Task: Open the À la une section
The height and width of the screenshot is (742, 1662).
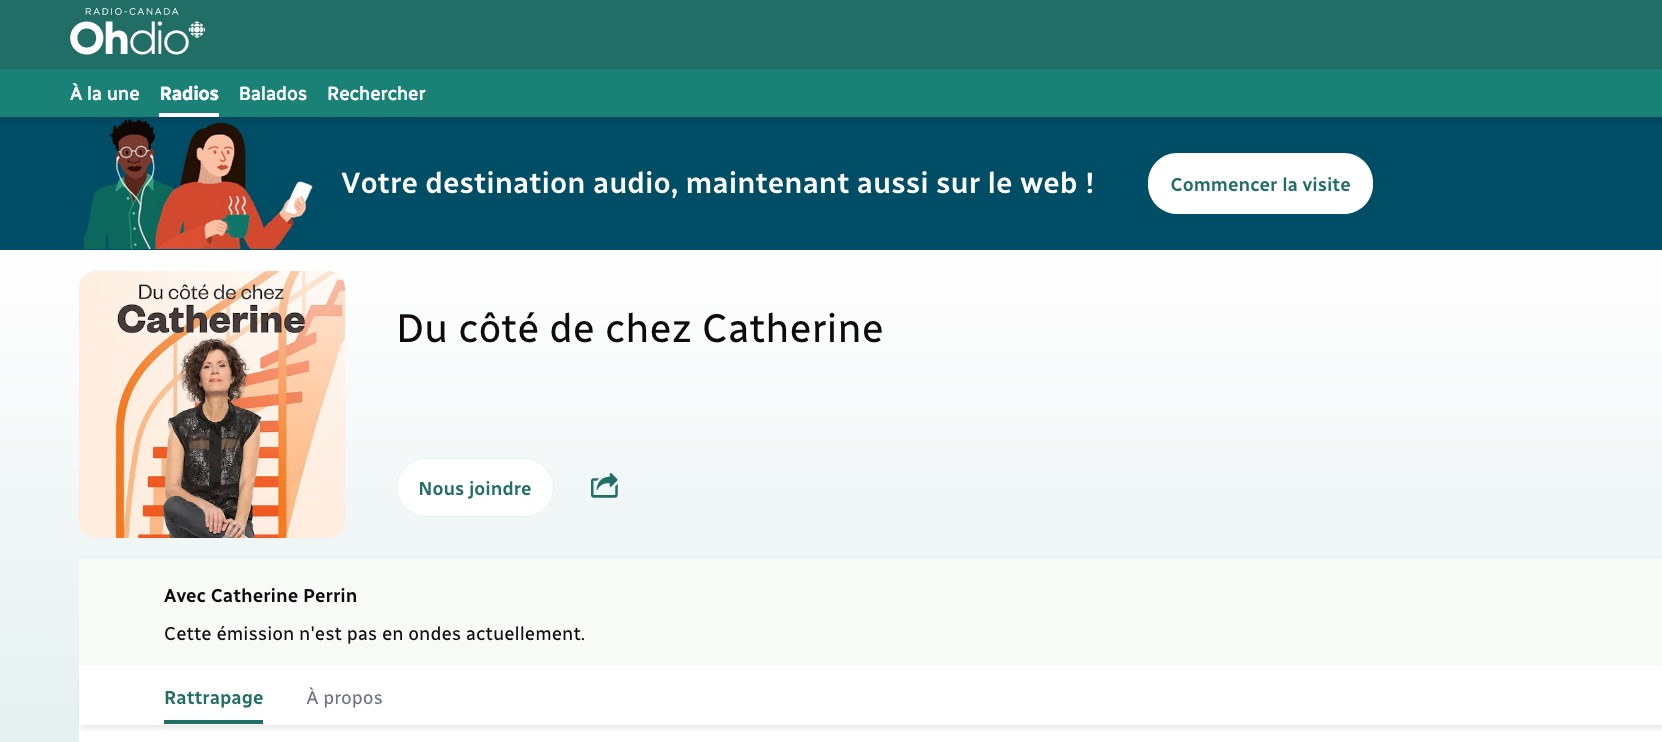Action: point(105,93)
